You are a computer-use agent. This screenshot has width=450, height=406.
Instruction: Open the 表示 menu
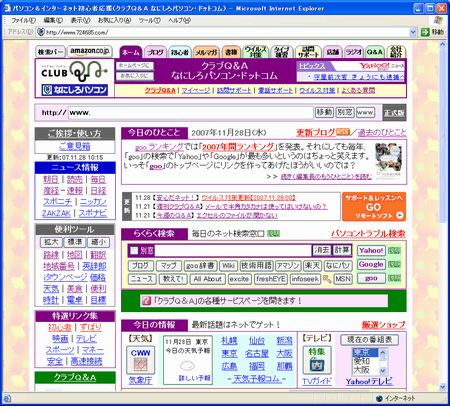pyautogui.click(x=80, y=20)
